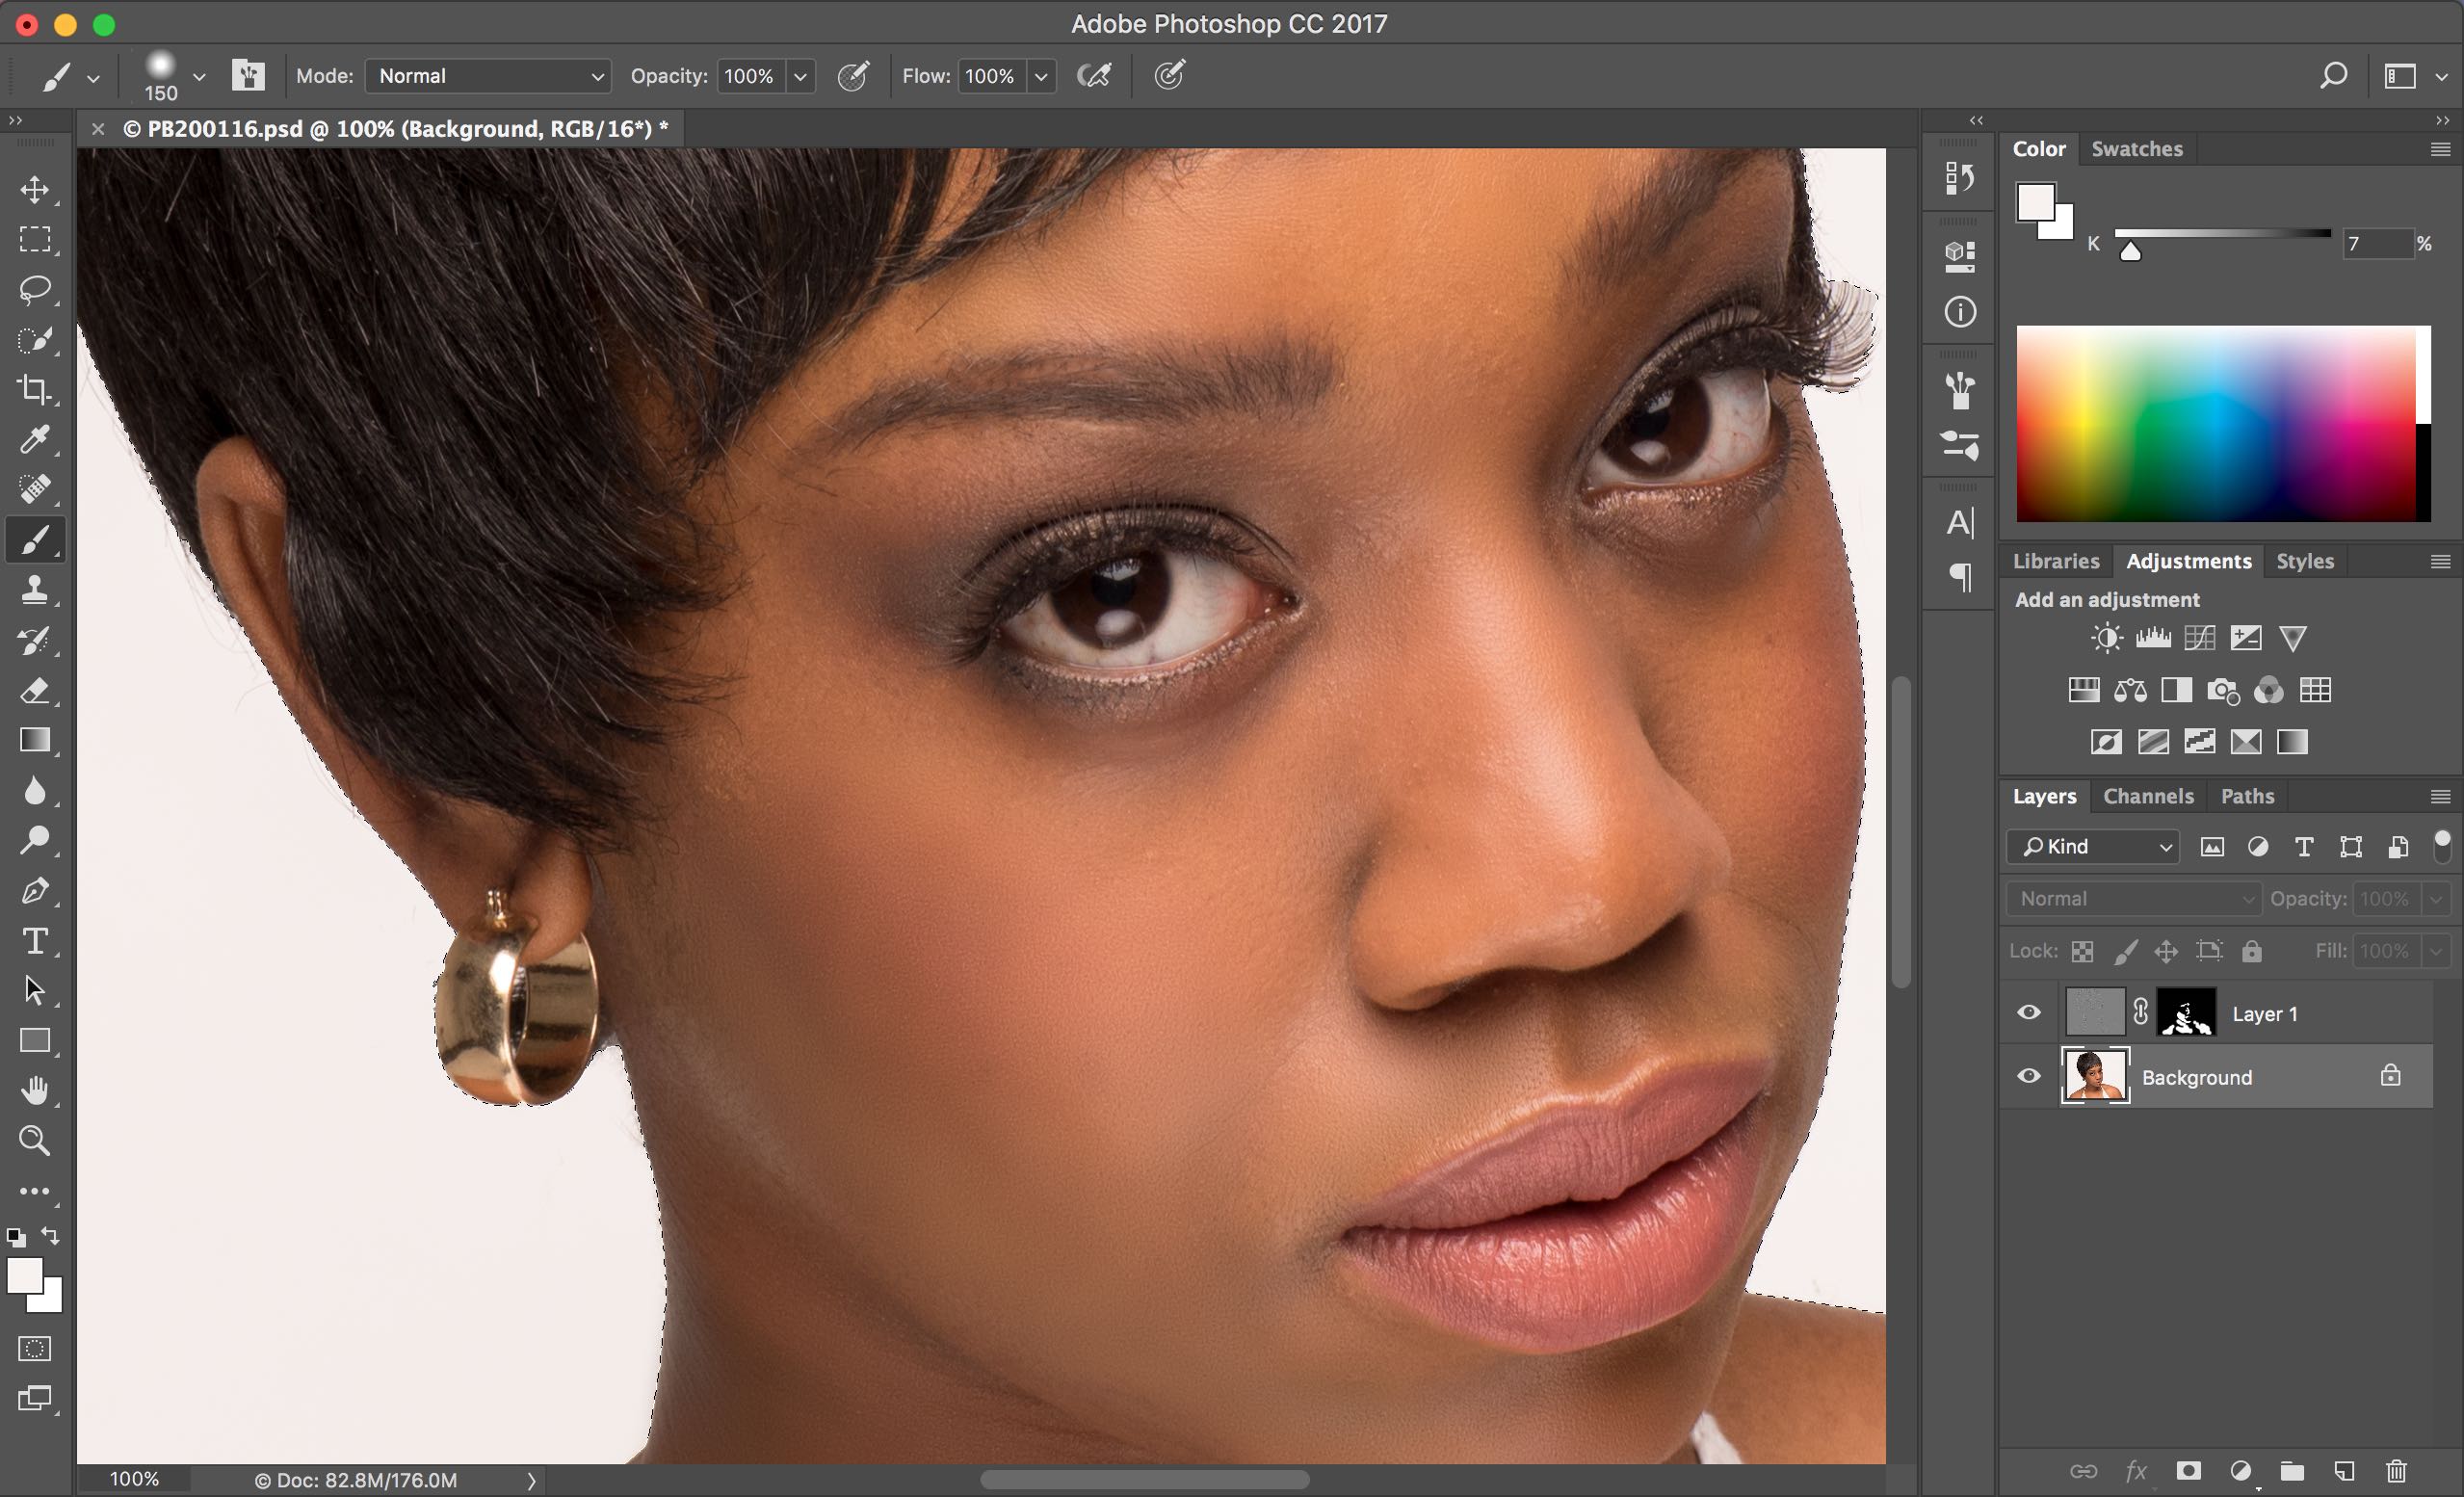Screen dimensions: 2464x1497
Task: Toggle Layer 1 visibility off
Action: [2028, 1012]
